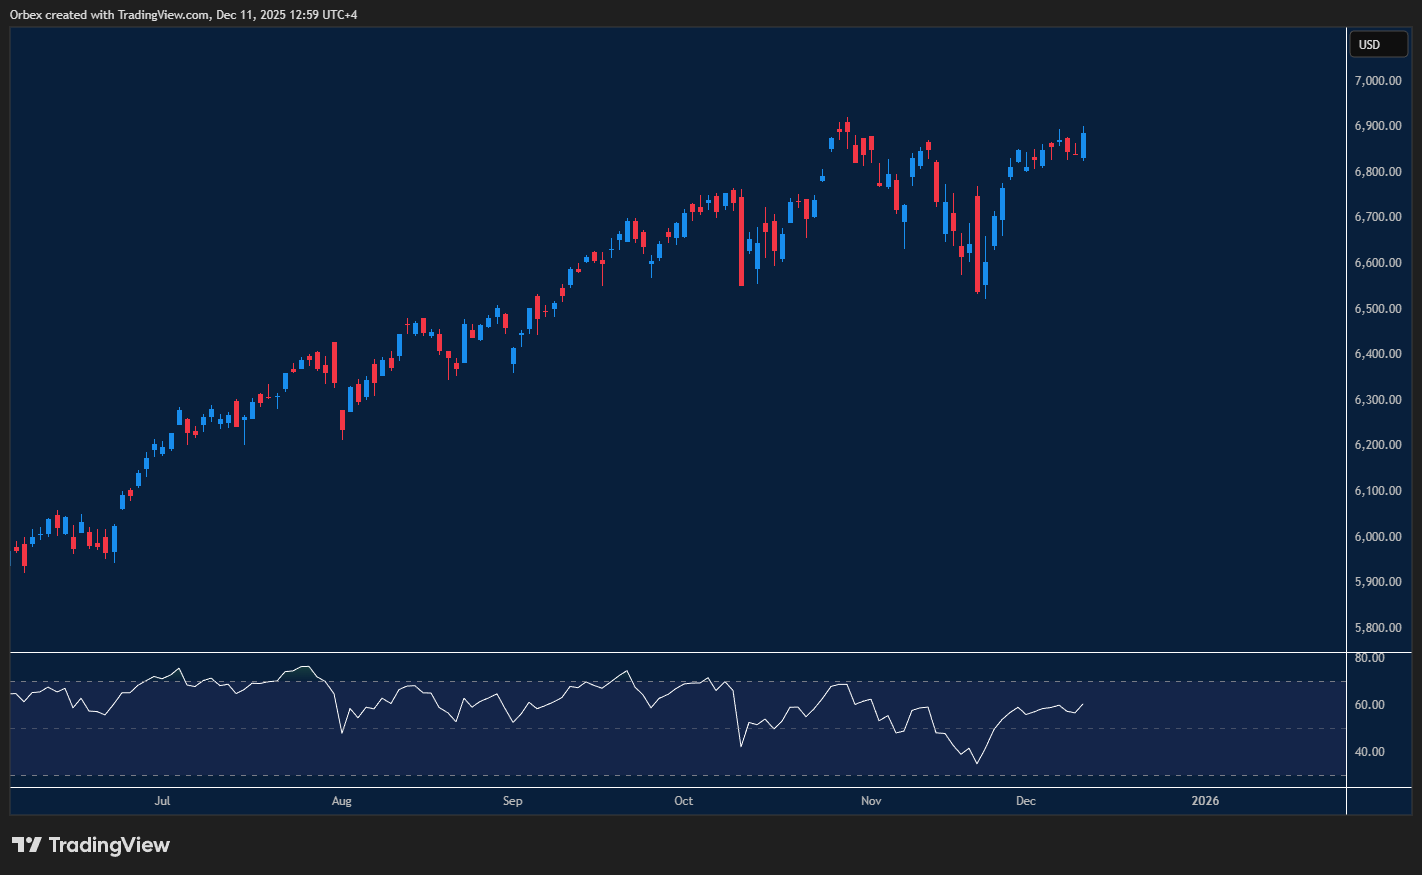Click the 2026 label on the time axis

pyautogui.click(x=1204, y=801)
